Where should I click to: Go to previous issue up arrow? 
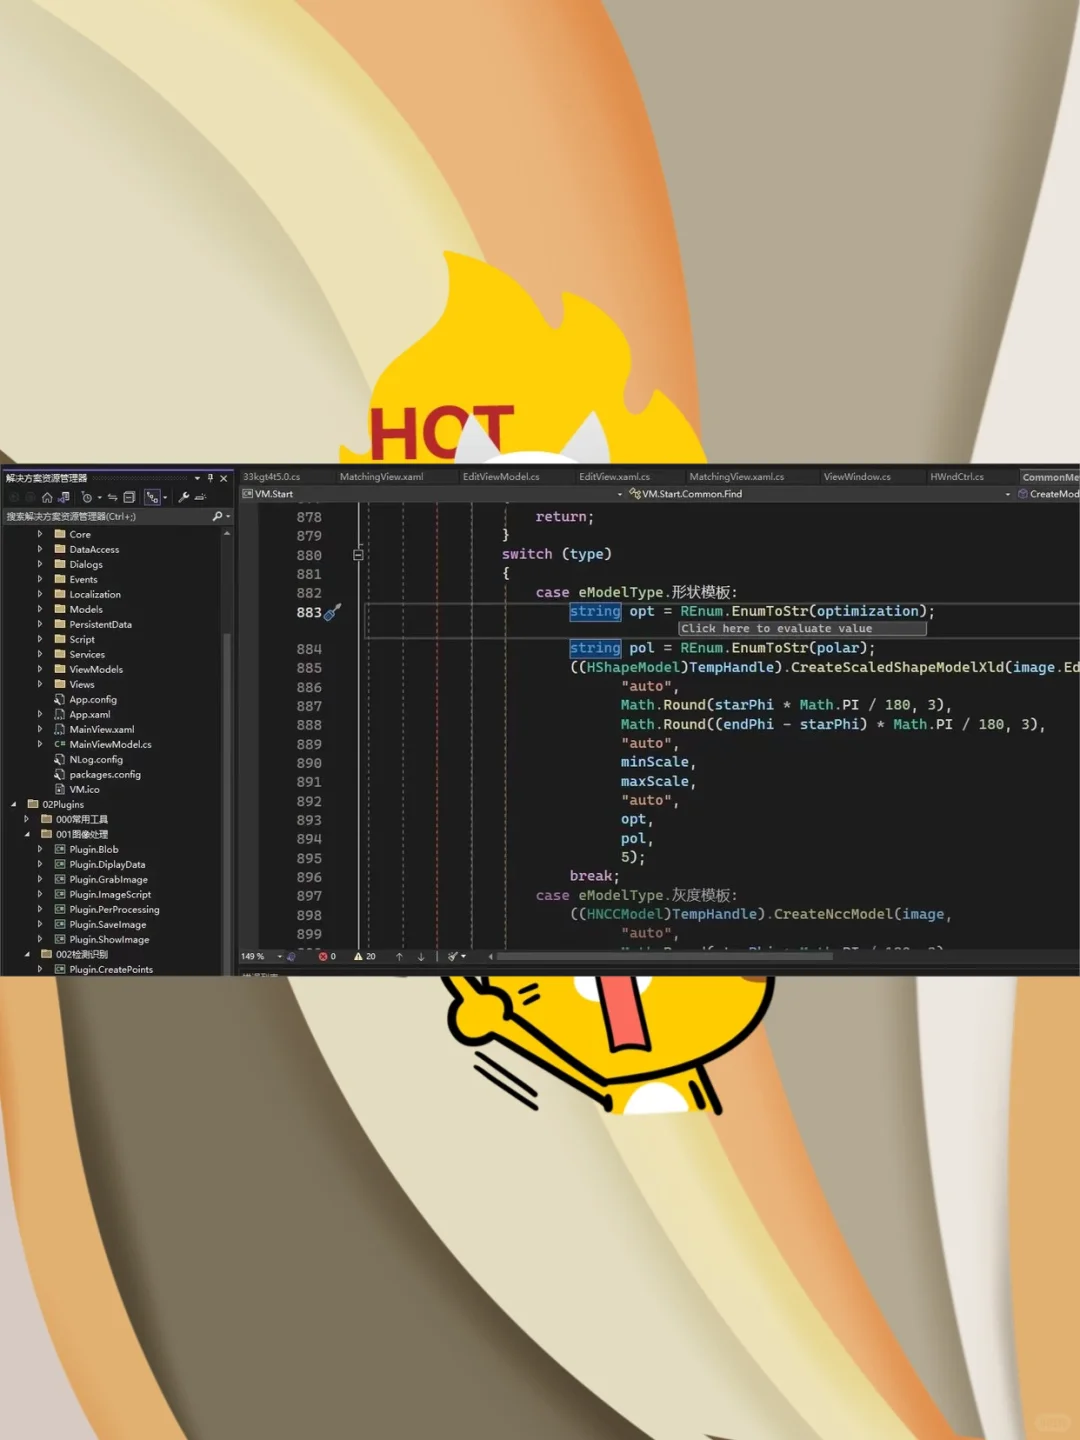(399, 957)
